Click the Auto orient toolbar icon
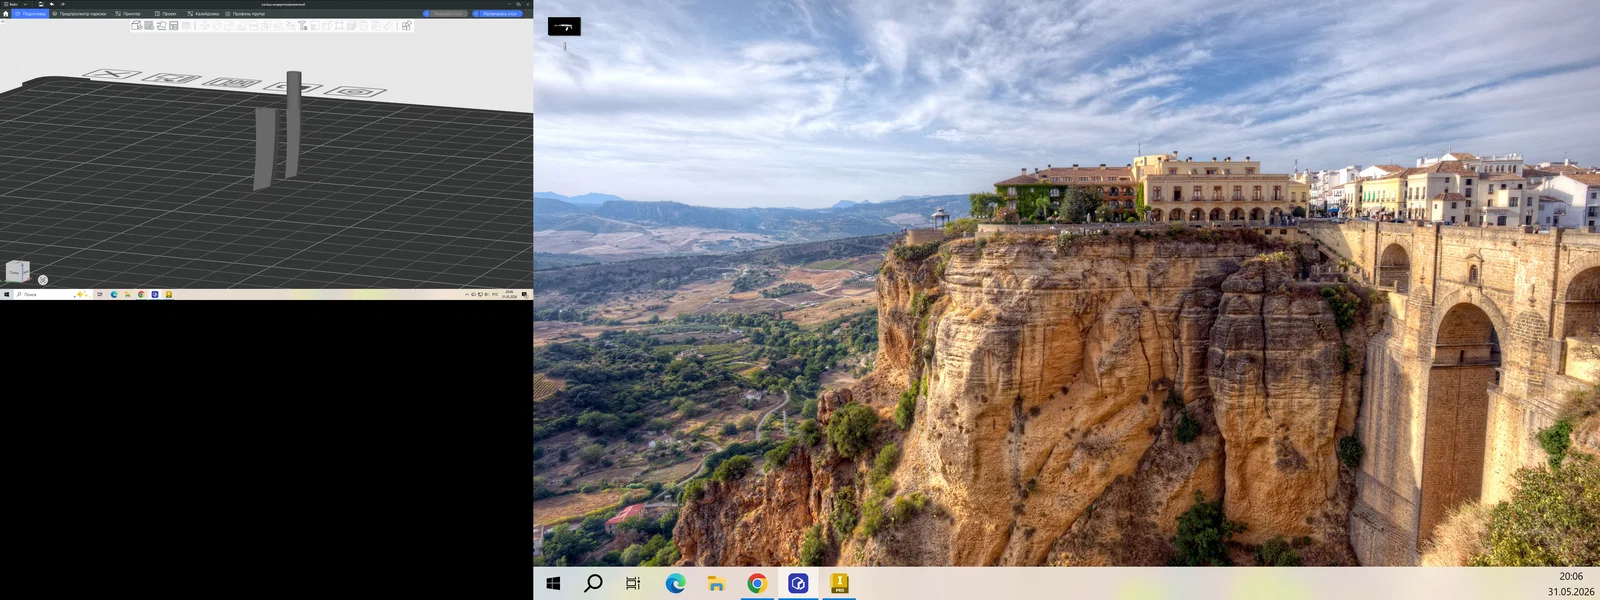The height and width of the screenshot is (600, 1600). pos(161,26)
